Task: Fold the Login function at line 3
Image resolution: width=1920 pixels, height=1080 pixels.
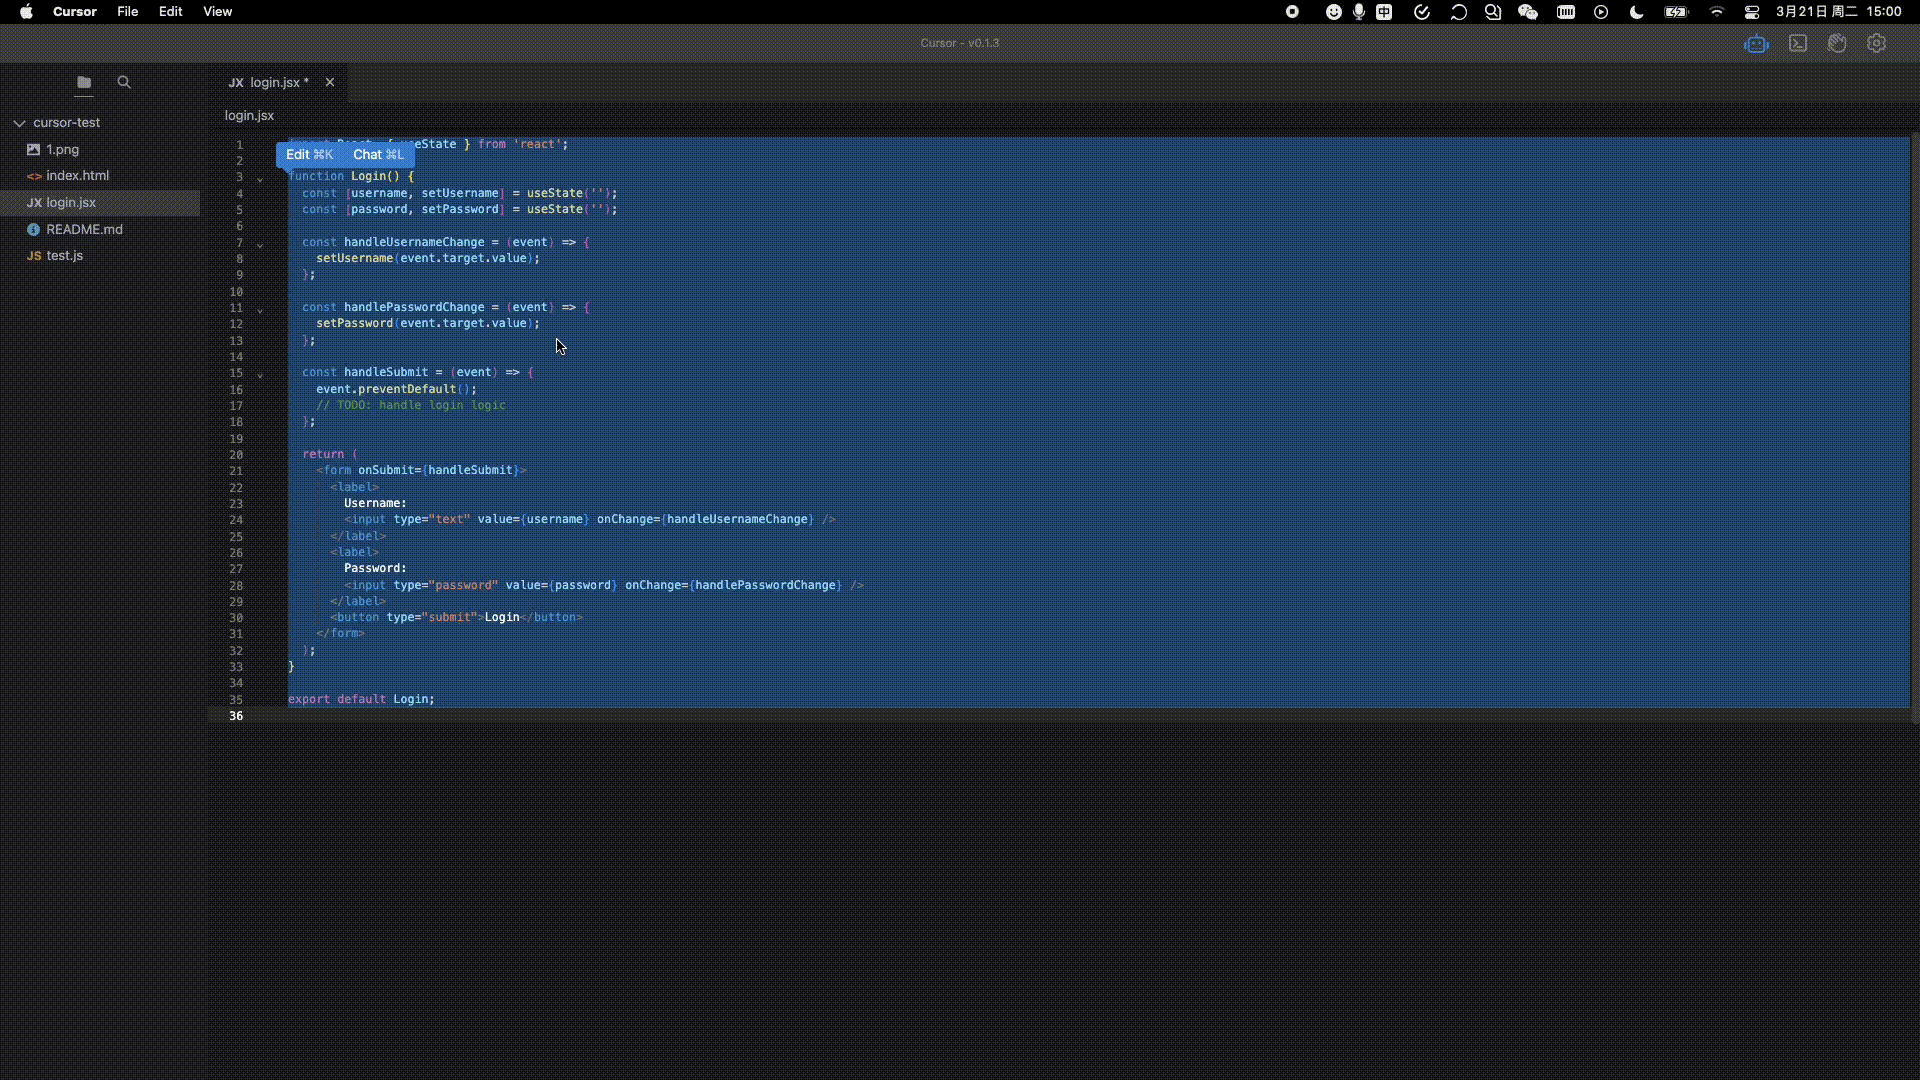Action: [x=260, y=179]
